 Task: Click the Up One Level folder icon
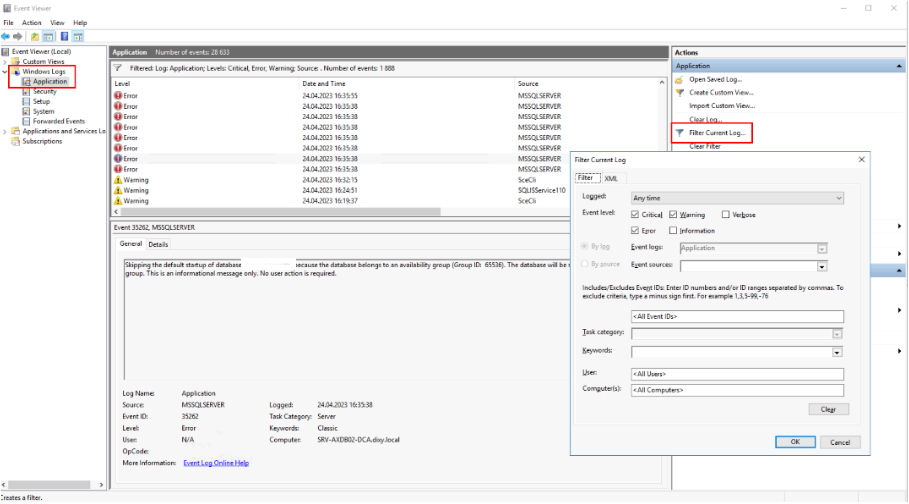(x=36, y=37)
